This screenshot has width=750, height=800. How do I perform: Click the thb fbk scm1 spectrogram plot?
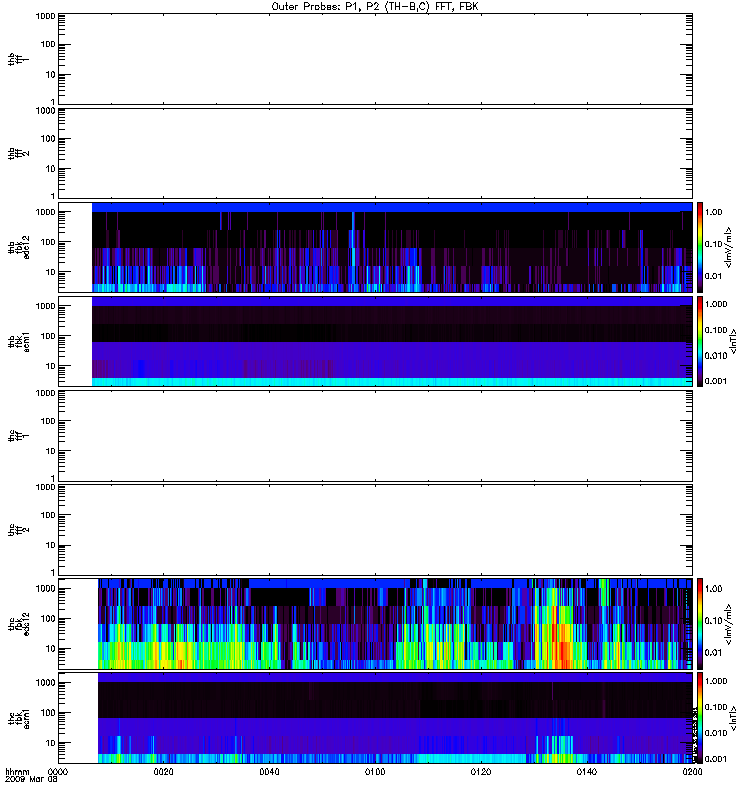(376, 342)
